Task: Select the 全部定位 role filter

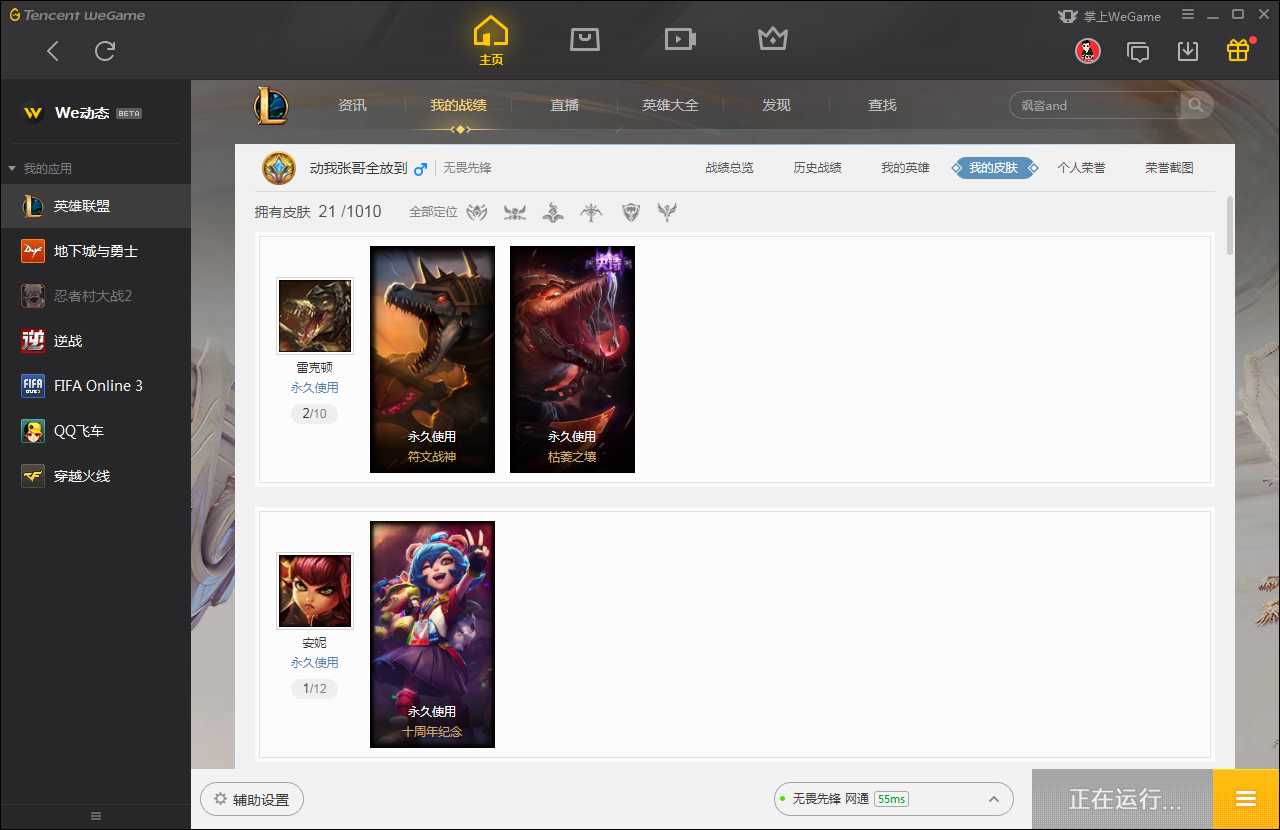Action: click(433, 212)
